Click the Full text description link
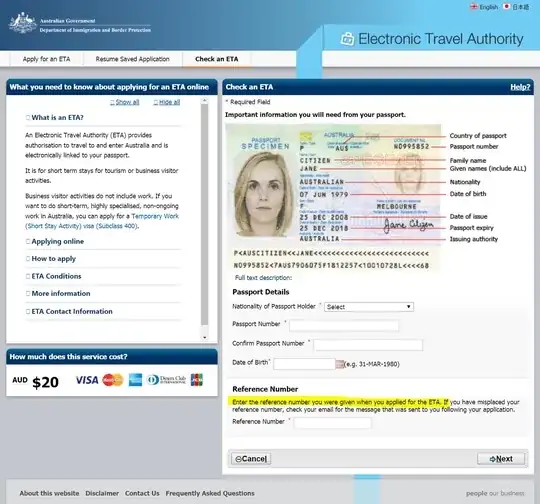The height and width of the screenshot is (504, 540). 263,278
